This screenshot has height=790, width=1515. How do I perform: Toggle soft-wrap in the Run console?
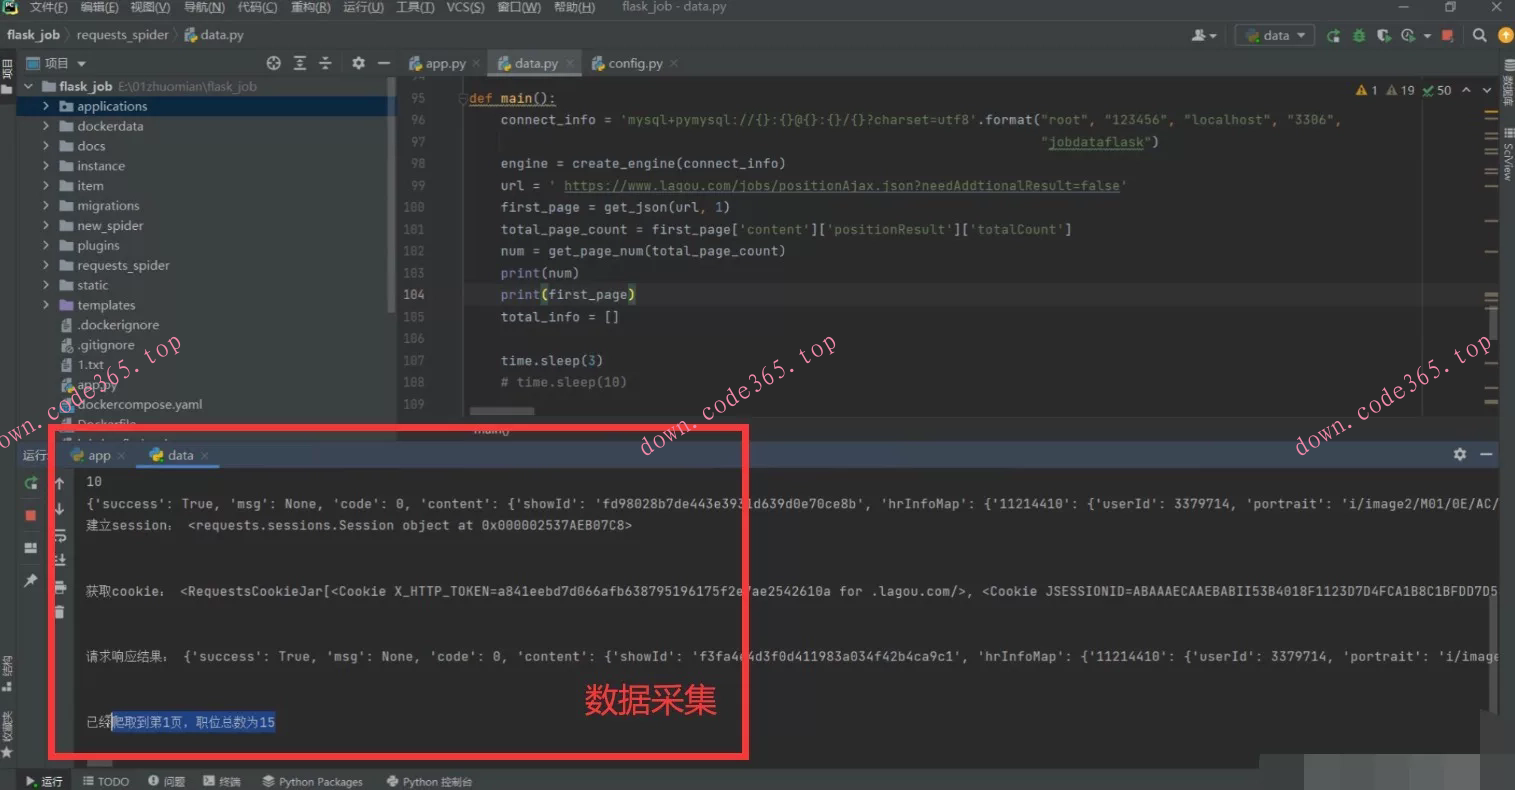[60, 535]
